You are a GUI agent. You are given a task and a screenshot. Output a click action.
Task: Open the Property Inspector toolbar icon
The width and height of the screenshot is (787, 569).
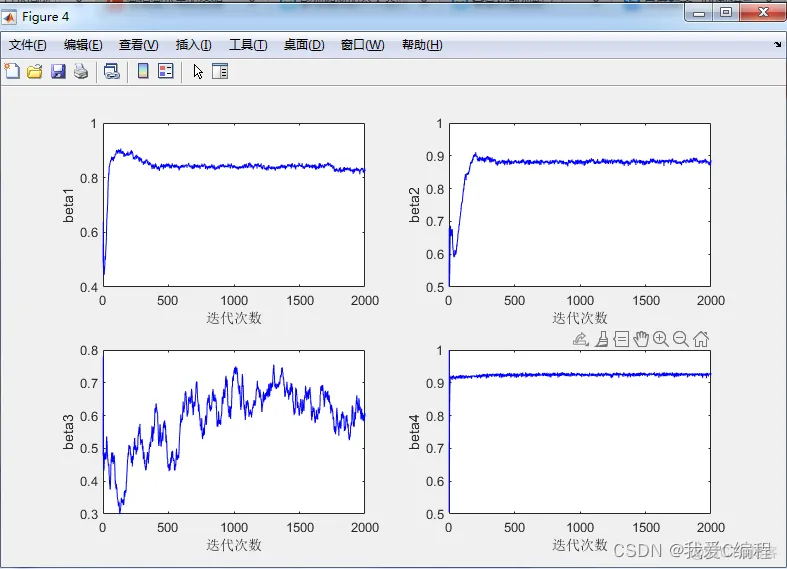pos(220,71)
